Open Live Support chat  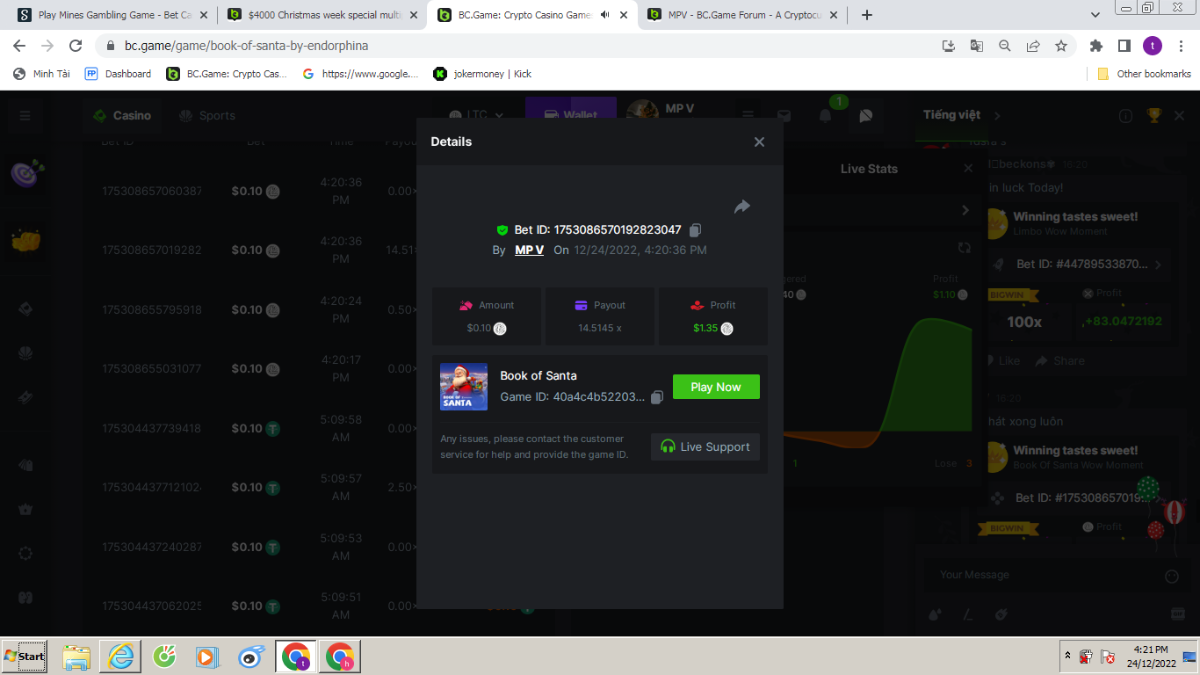(x=705, y=447)
